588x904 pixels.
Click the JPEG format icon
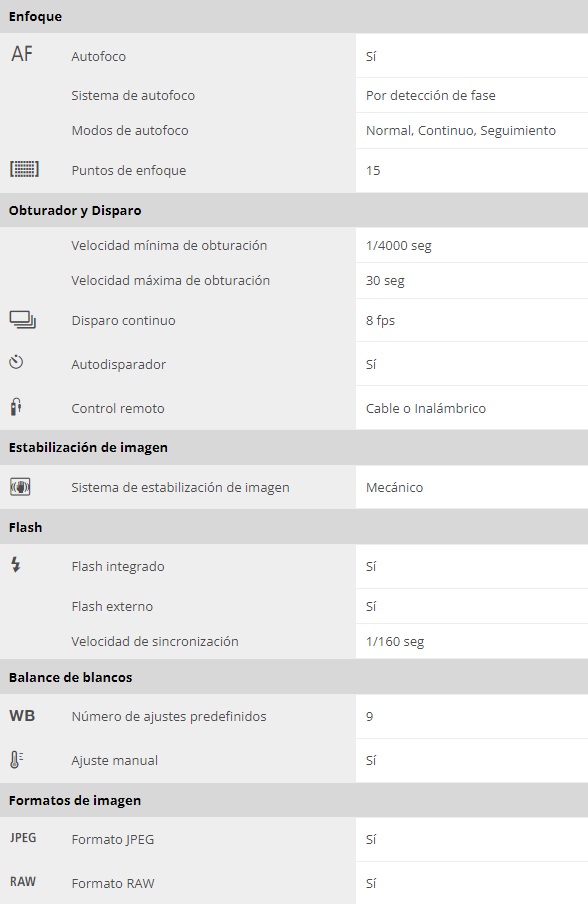click(x=23, y=838)
